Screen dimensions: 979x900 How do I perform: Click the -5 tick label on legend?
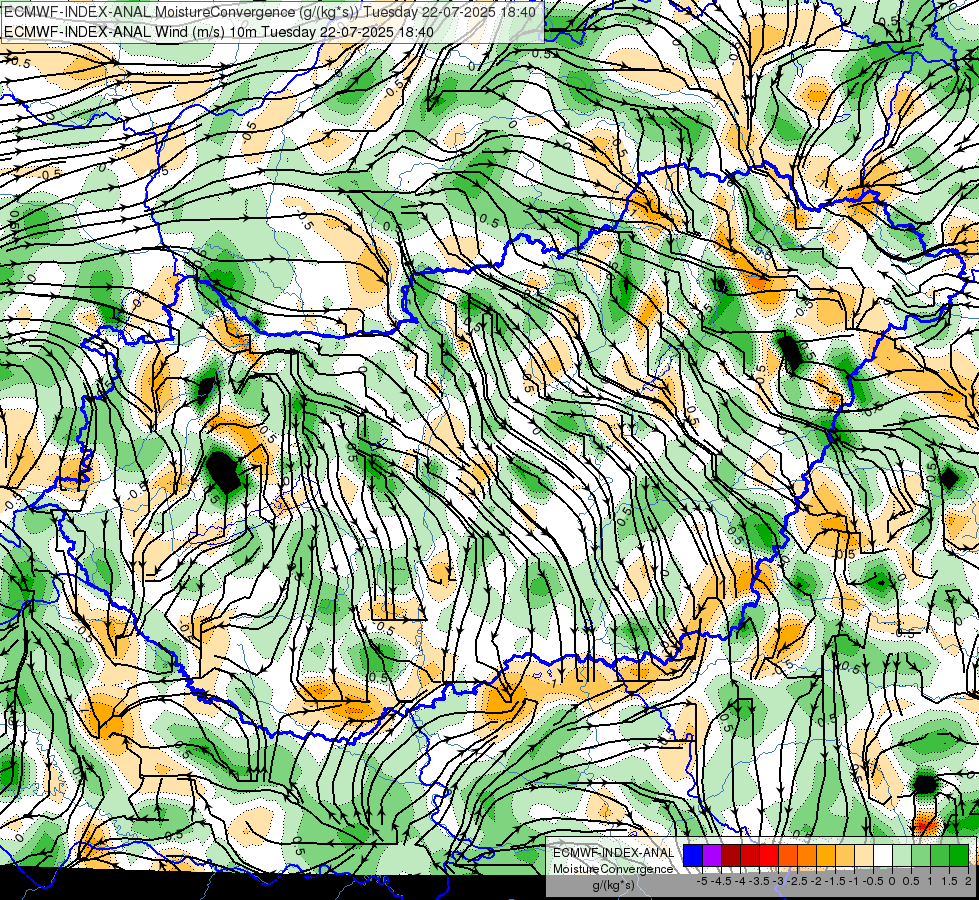(x=702, y=881)
